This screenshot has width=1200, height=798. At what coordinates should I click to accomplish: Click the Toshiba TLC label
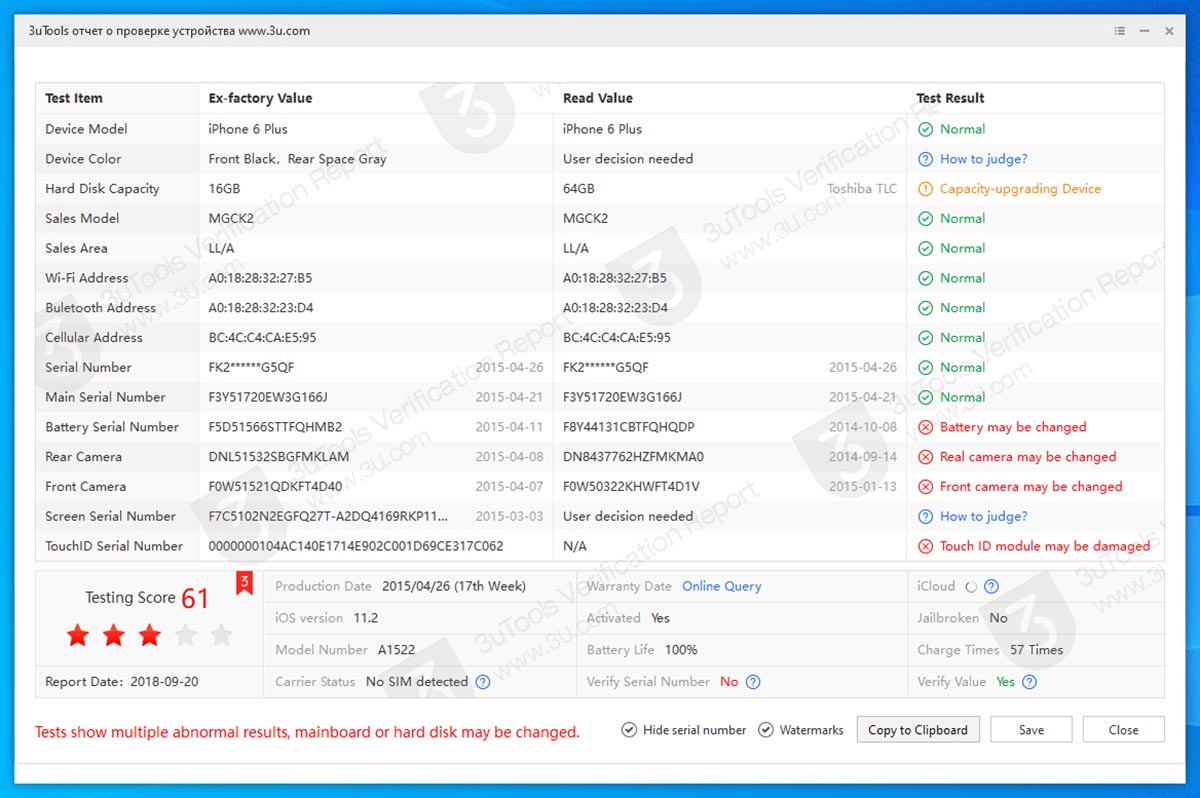pos(862,189)
